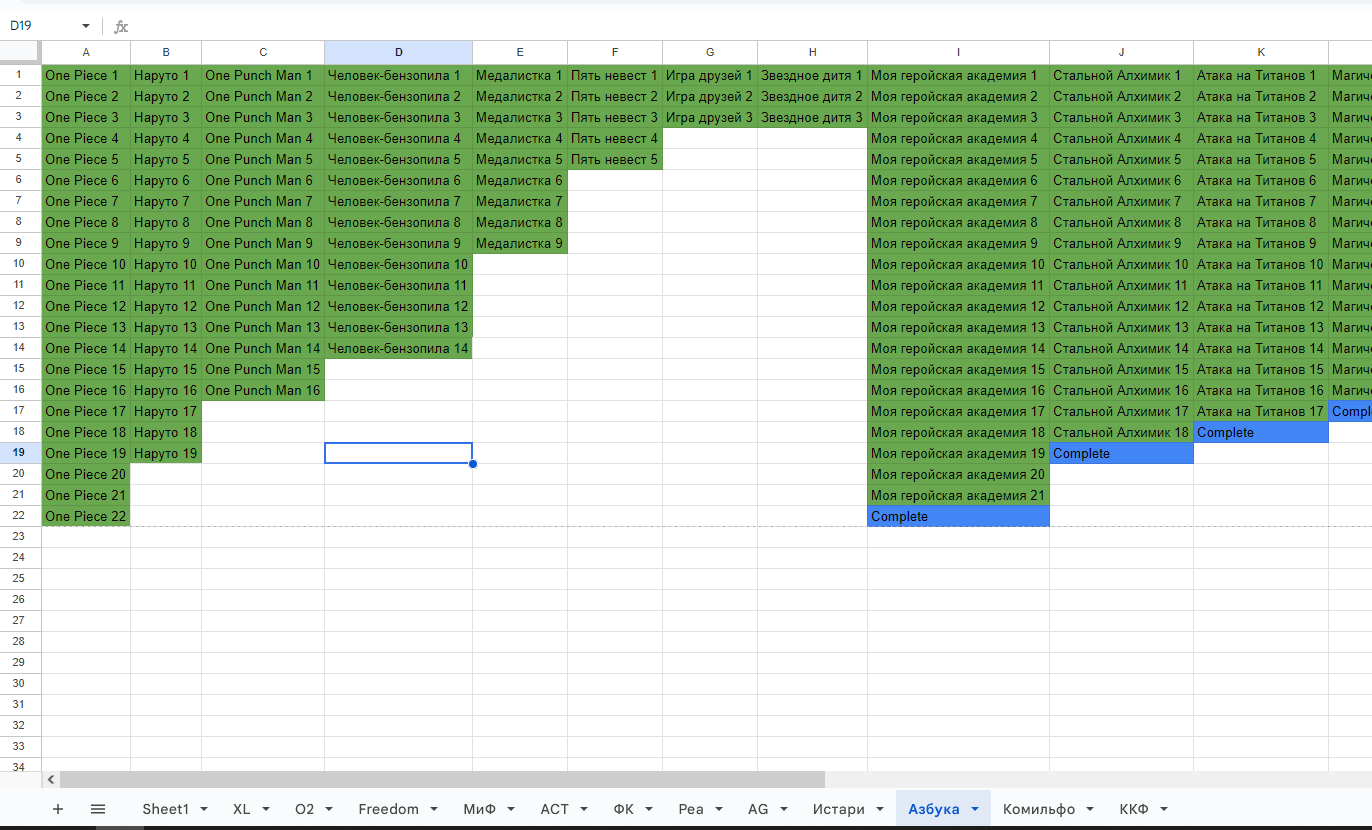Open the Freedom tab dropdown arrow
1372x830 pixels.
tap(434, 809)
